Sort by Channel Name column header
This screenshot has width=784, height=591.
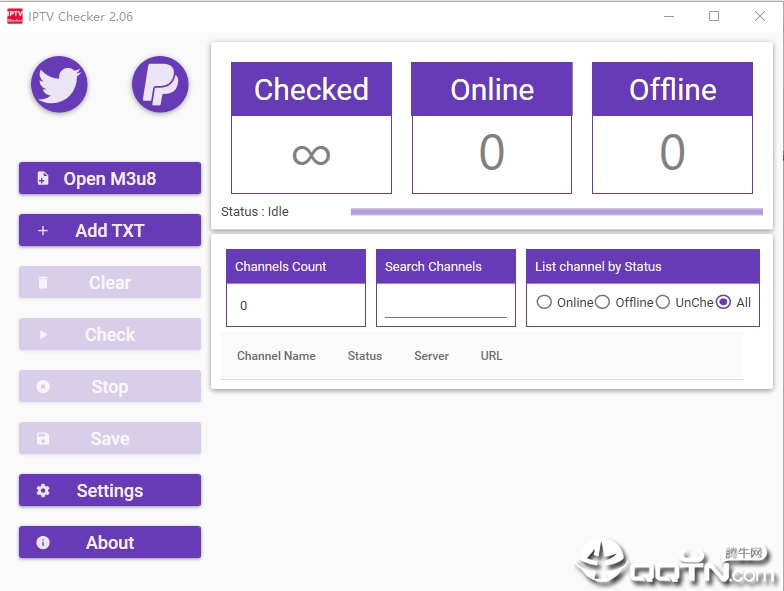(x=276, y=356)
